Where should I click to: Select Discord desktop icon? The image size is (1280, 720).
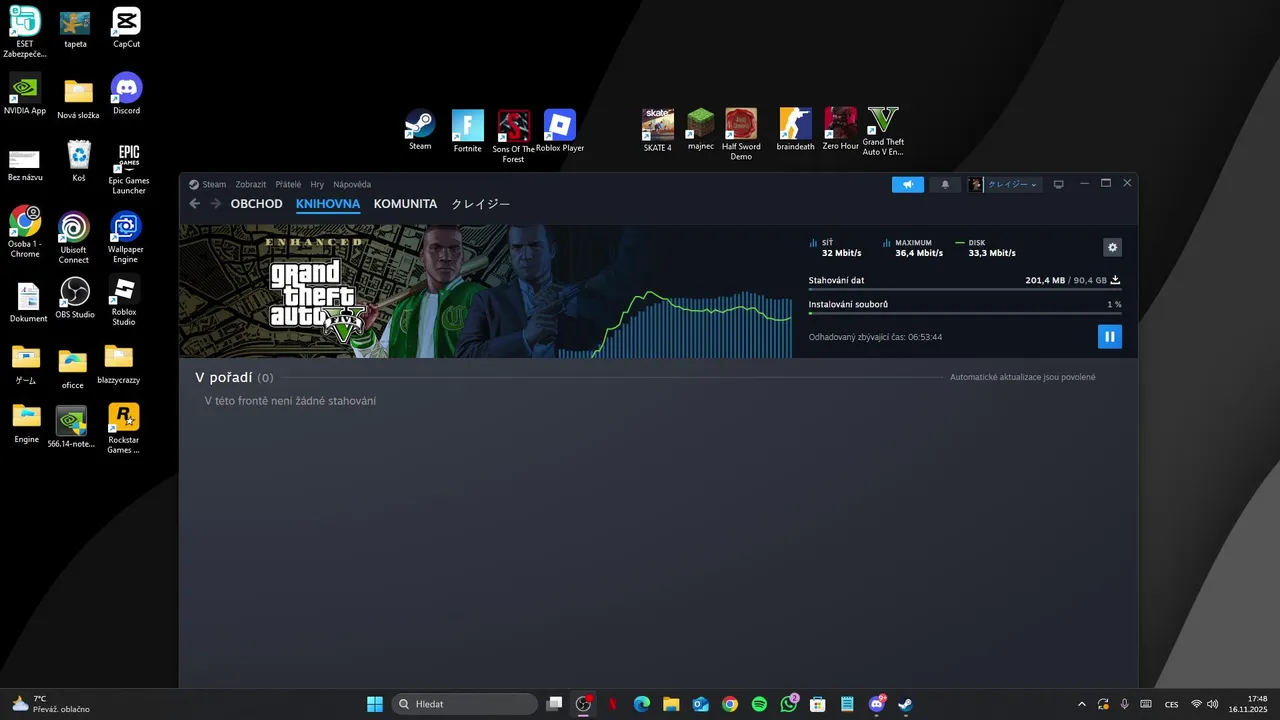coord(127,94)
